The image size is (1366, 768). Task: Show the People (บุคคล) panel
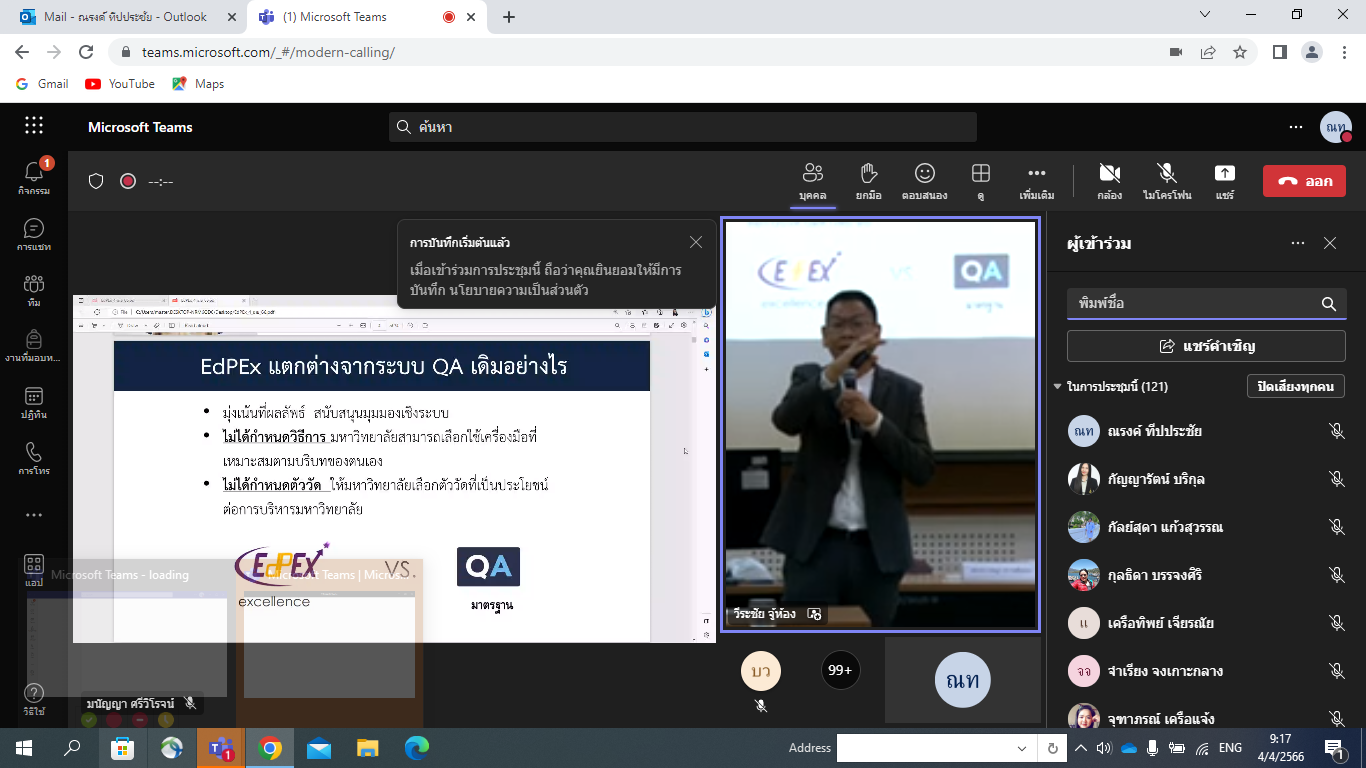812,181
